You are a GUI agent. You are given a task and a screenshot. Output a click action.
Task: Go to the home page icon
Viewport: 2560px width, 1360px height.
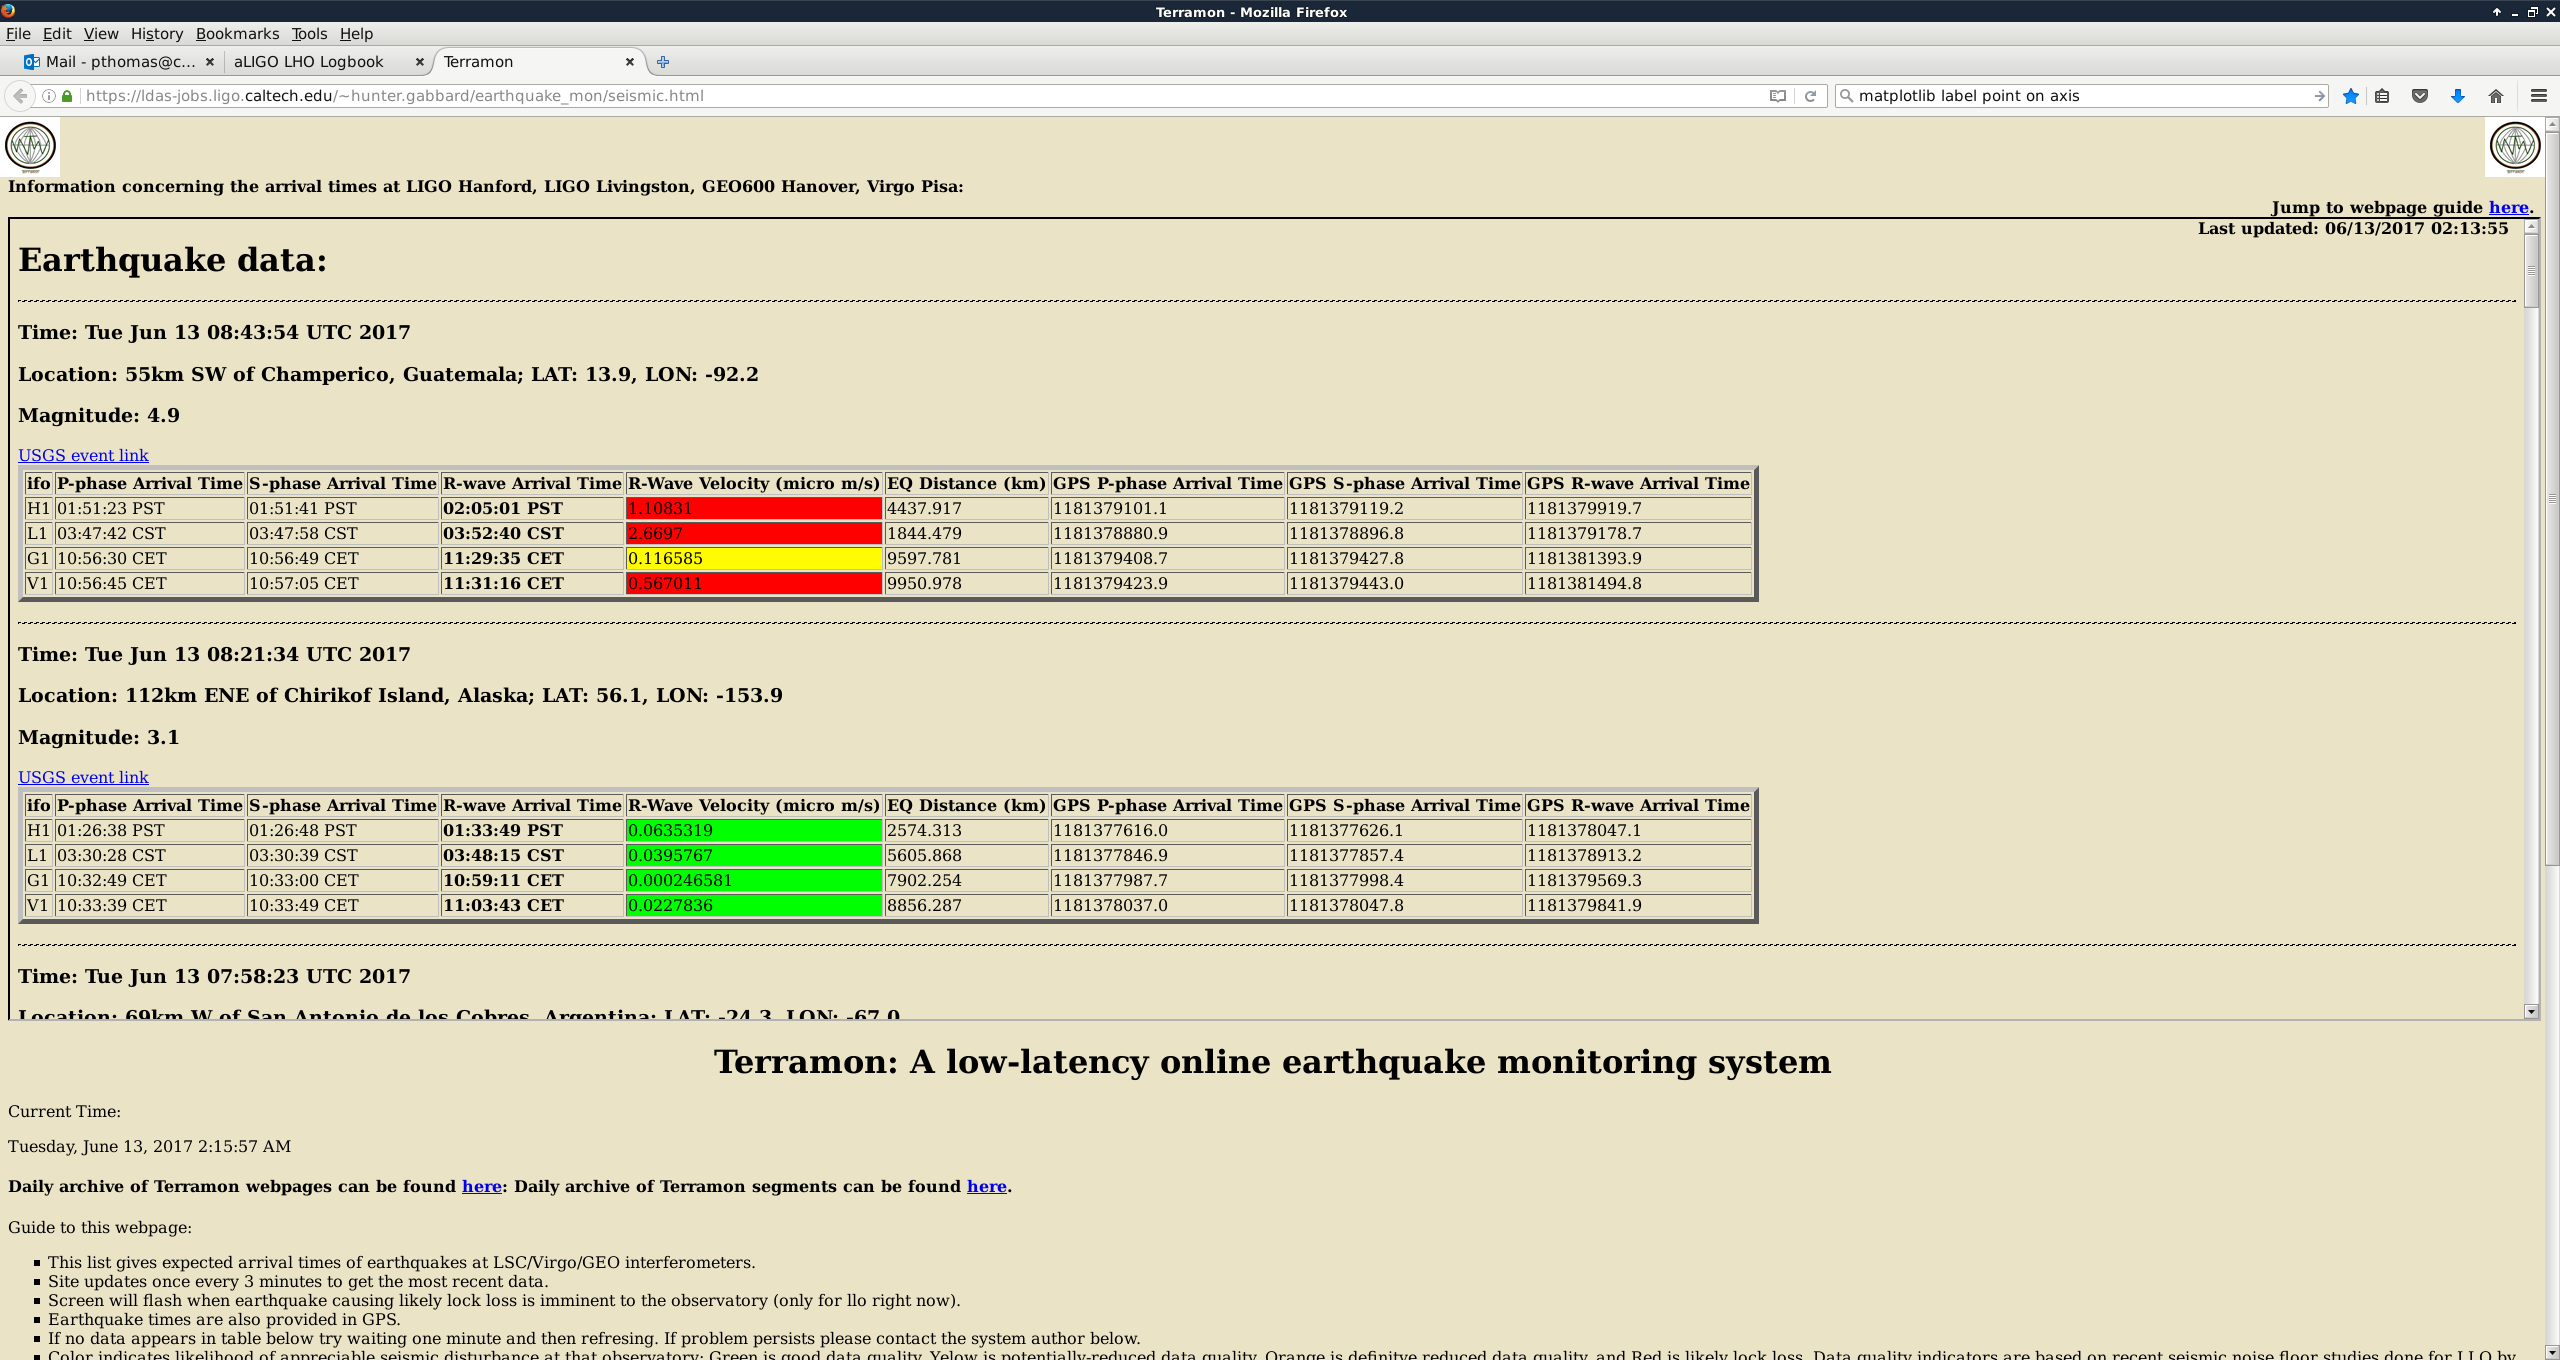(x=2496, y=96)
